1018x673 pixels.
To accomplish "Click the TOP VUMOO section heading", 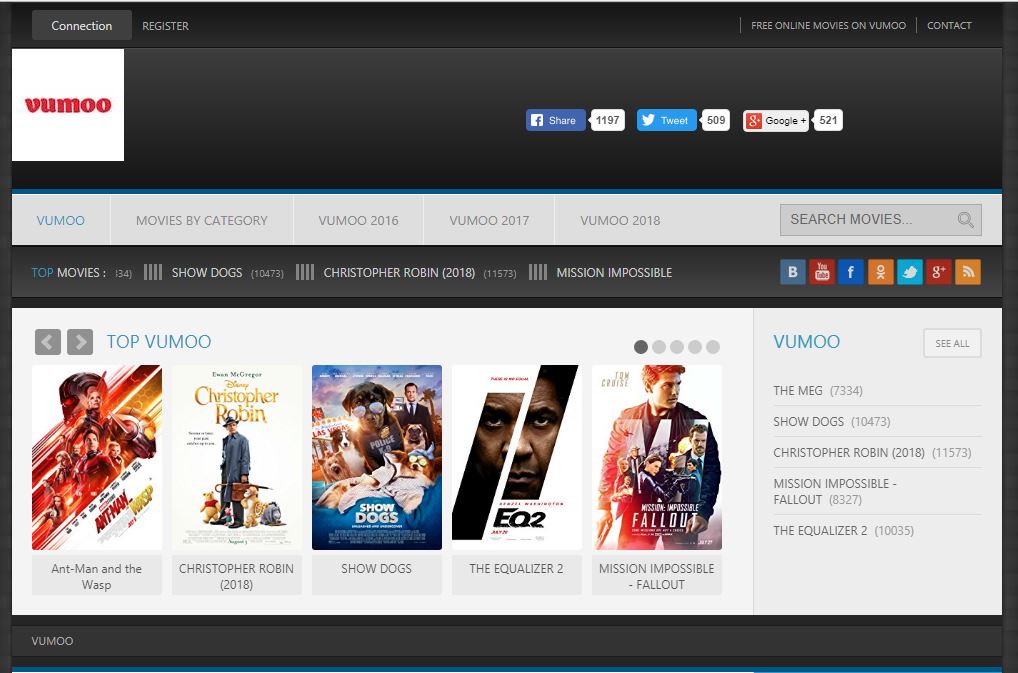I will (x=159, y=341).
